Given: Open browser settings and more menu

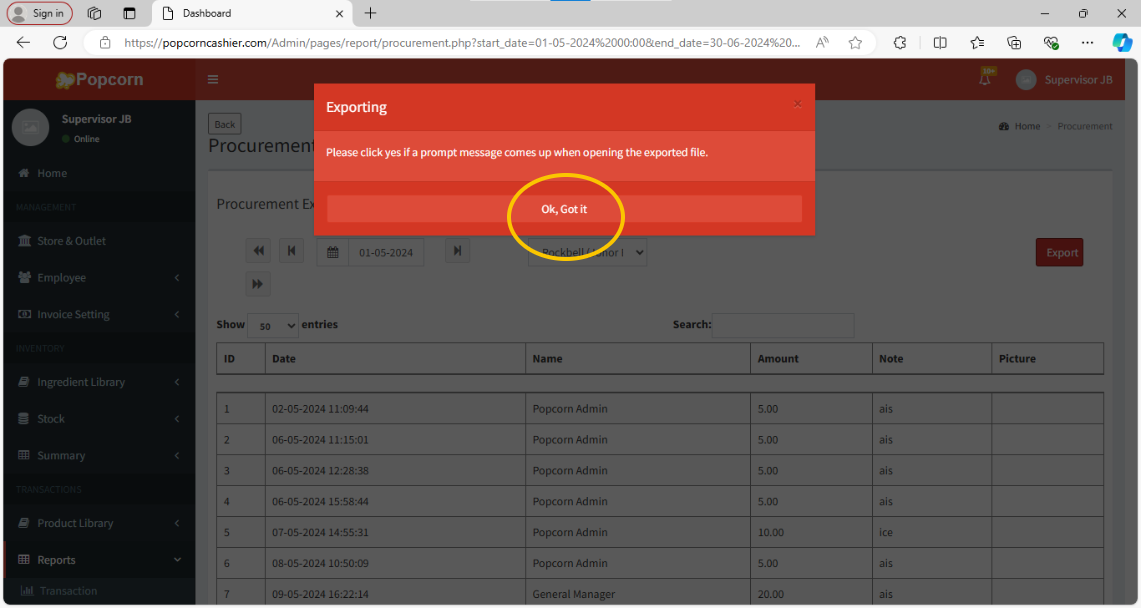Looking at the screenshot, I should (x=1087, y=43).
